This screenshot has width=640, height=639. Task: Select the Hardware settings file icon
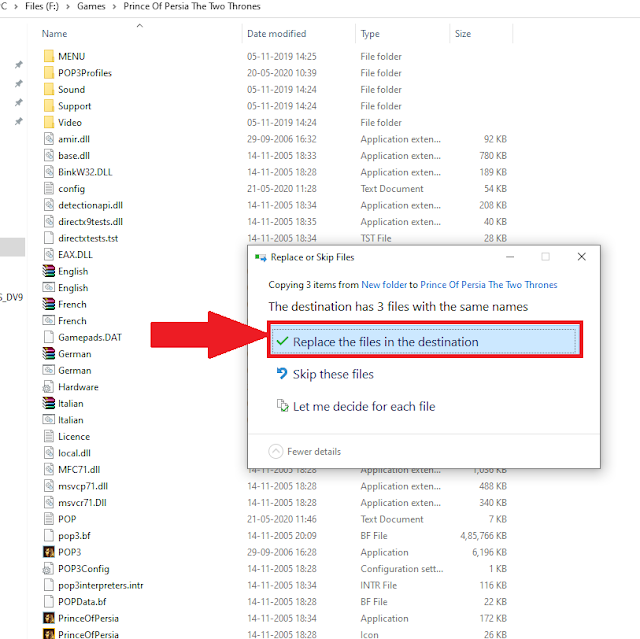point(49,387)
